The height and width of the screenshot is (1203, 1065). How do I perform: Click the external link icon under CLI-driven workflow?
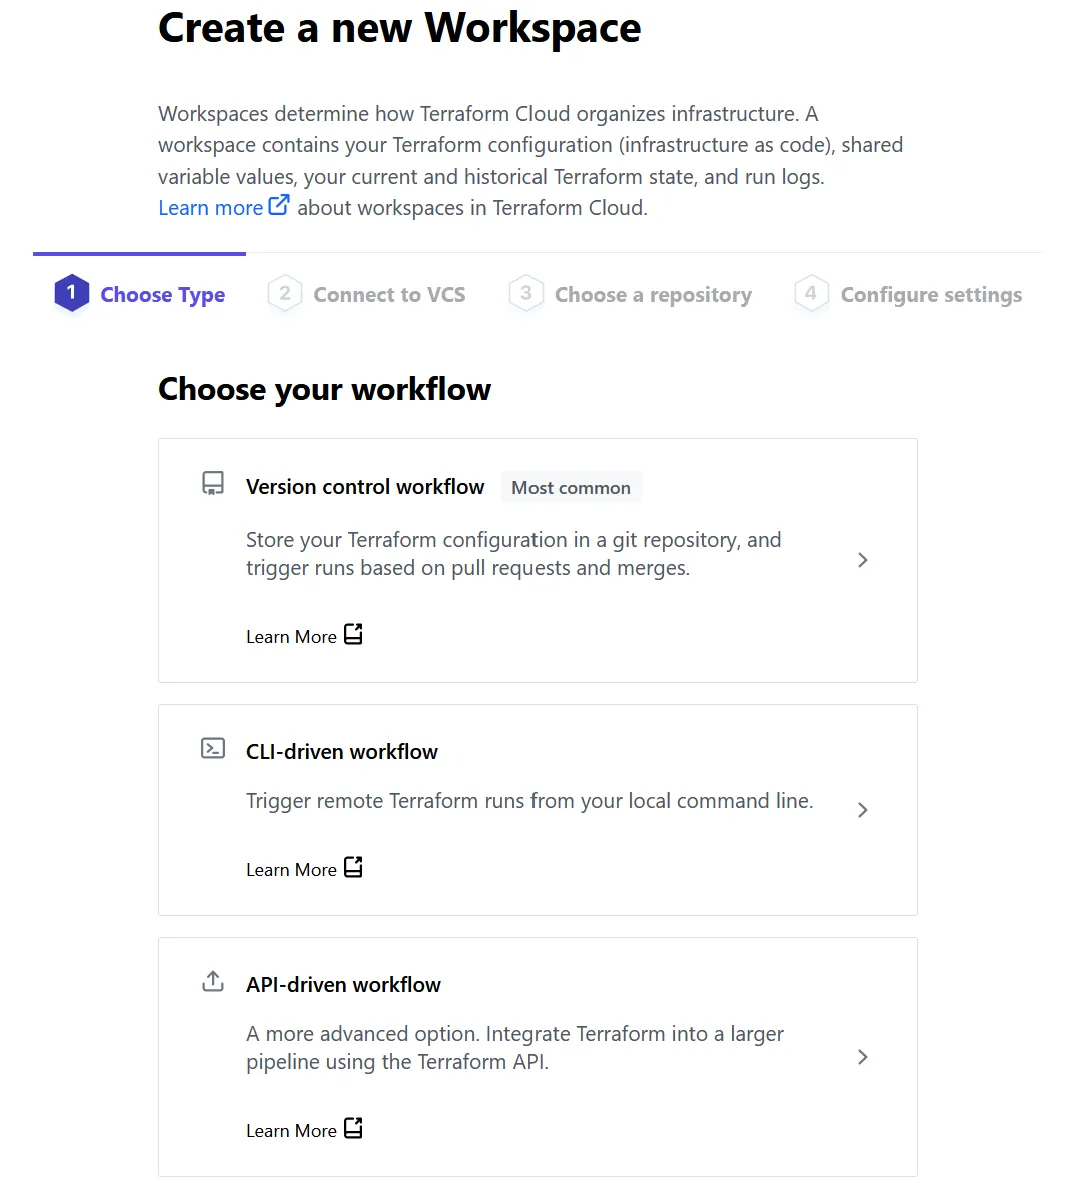353,866
